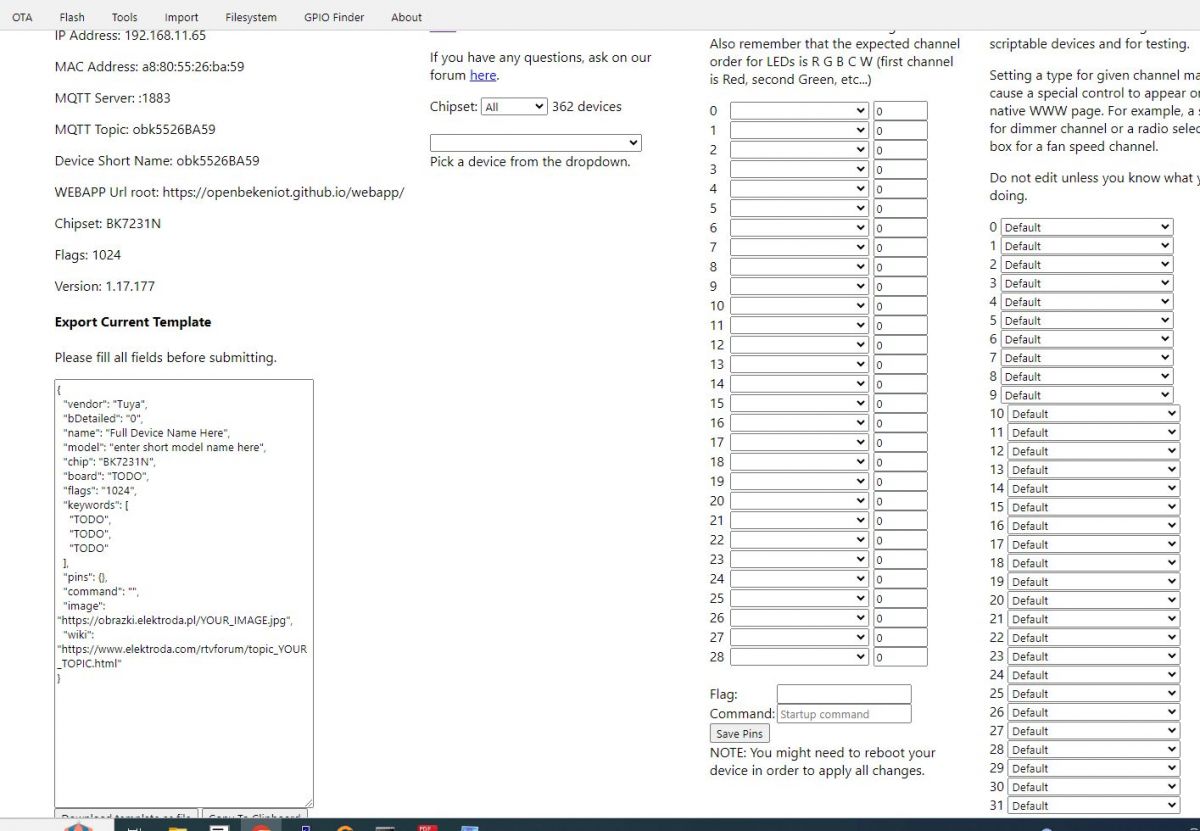Open the pin 15 role dropdown
1200x831 pixels.
pos(799,404)
